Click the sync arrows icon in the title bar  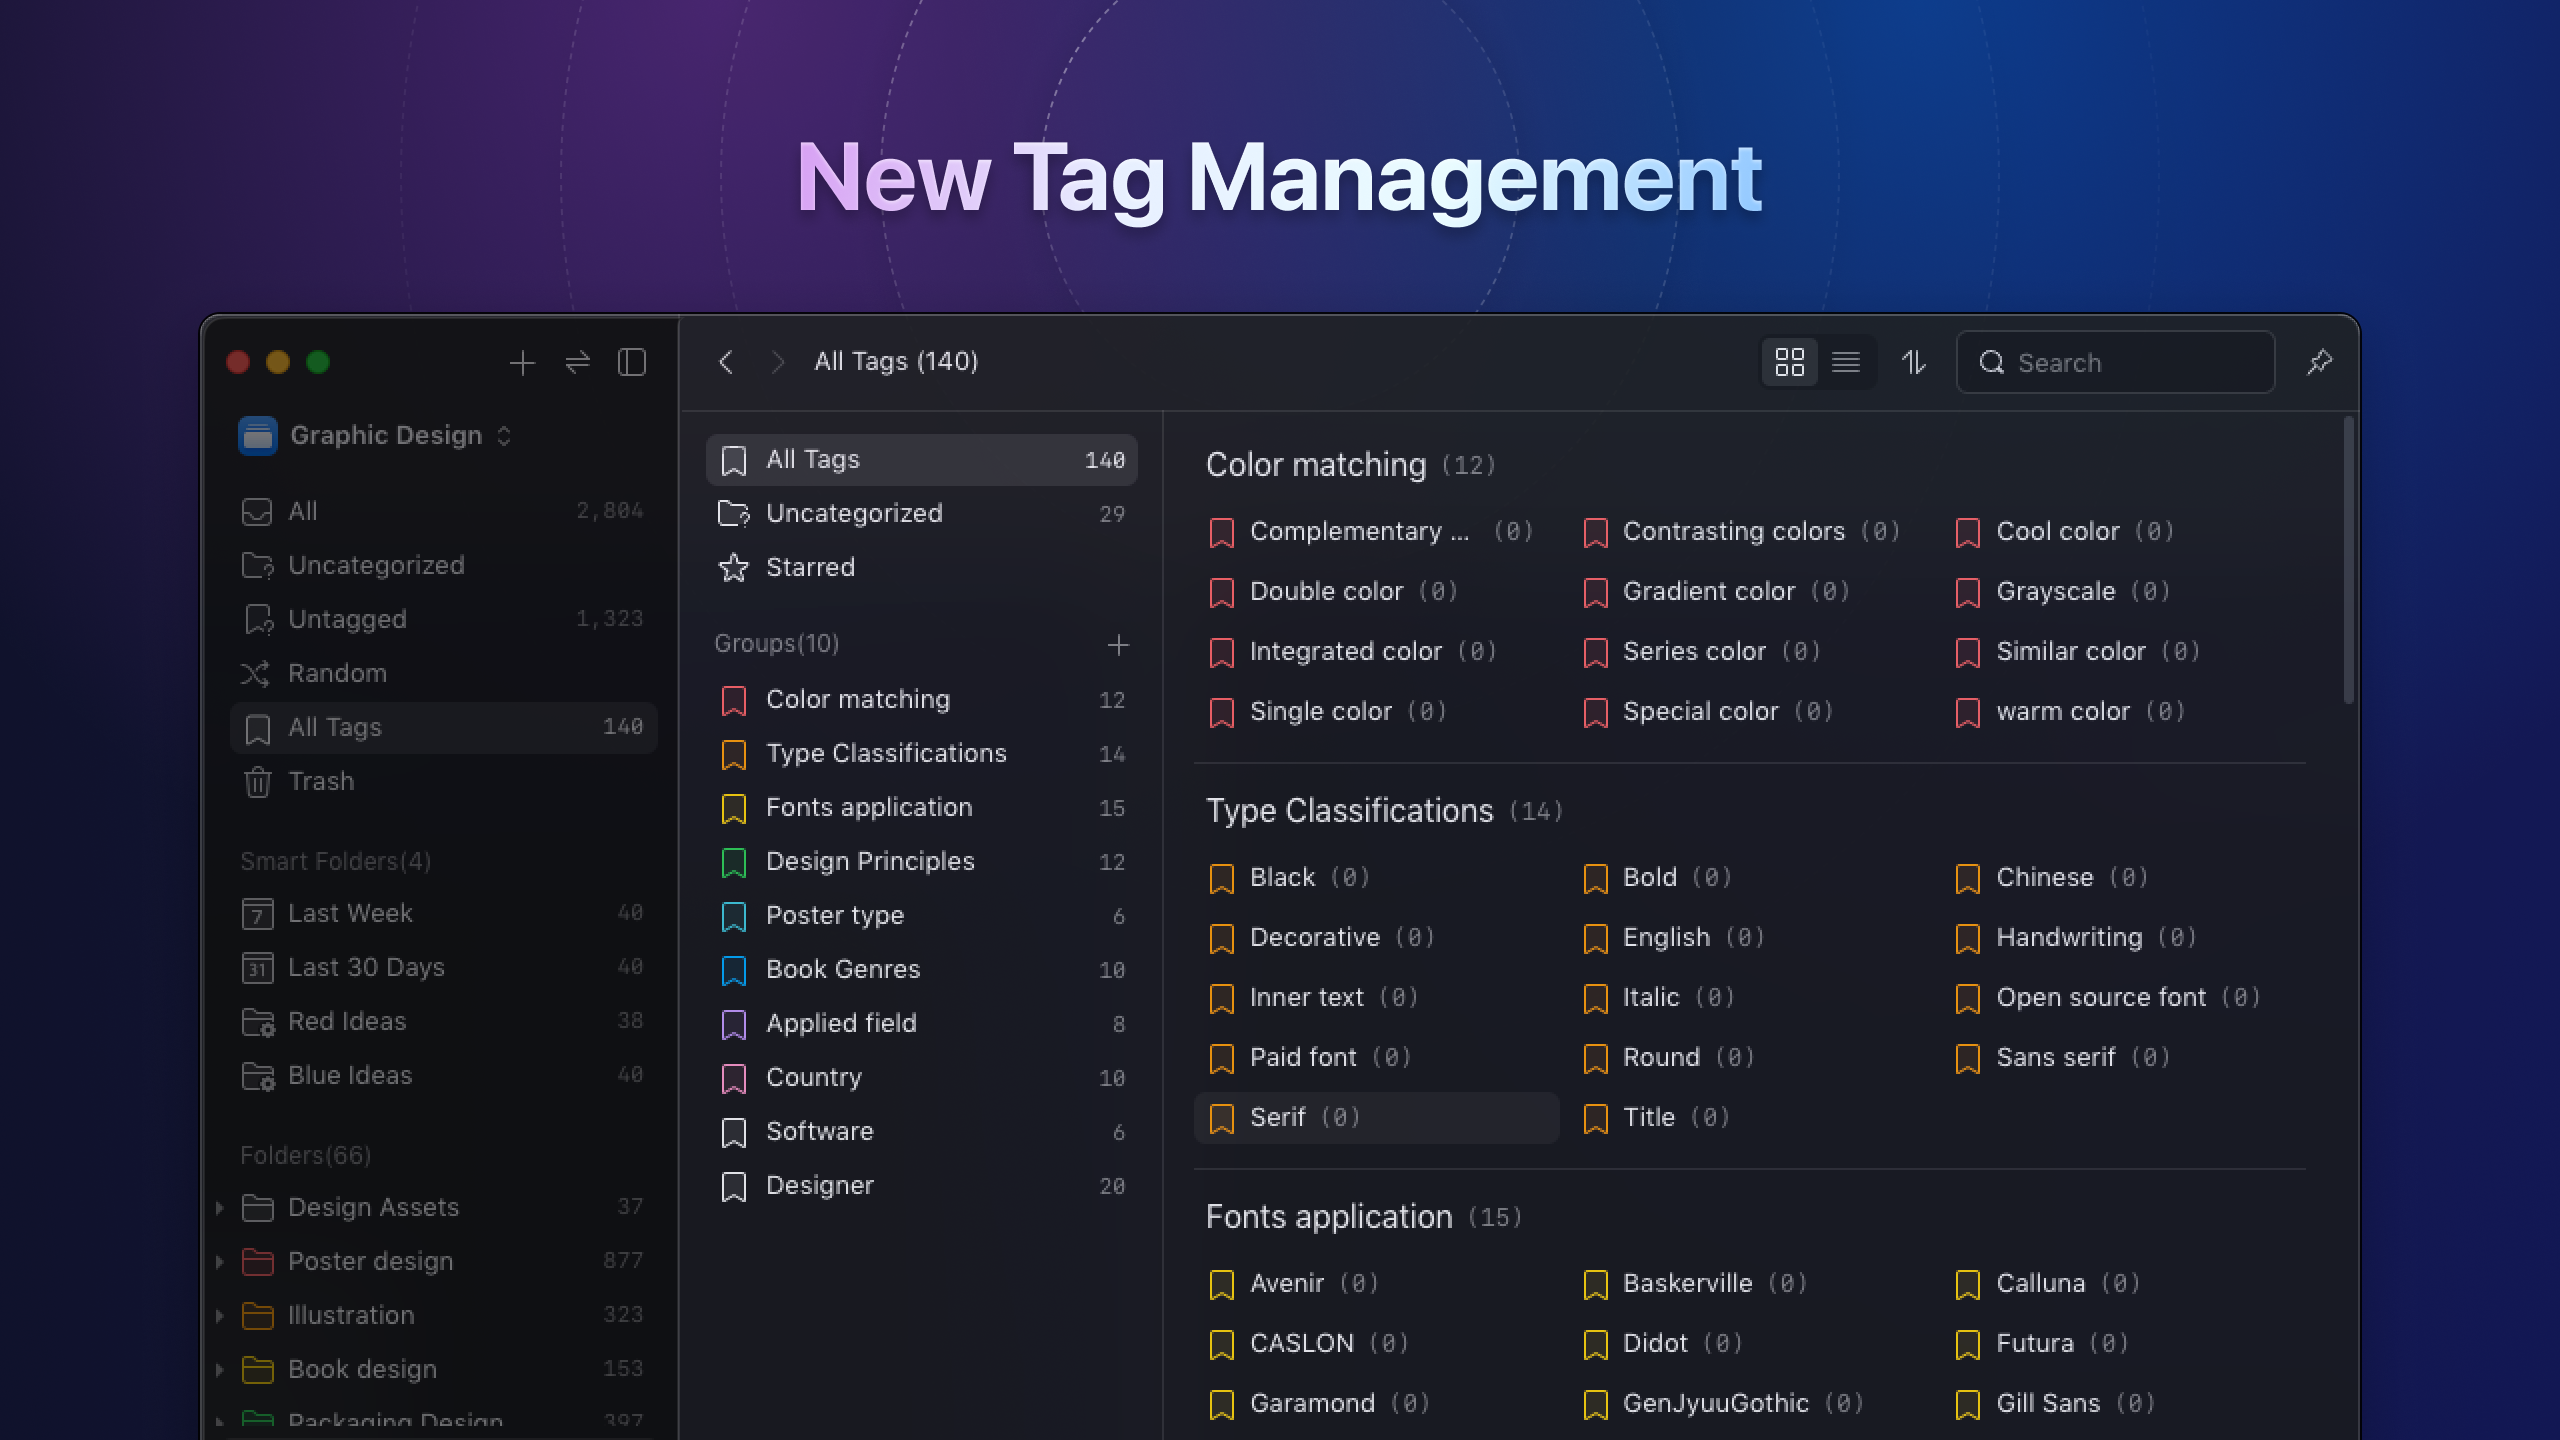click(577, 363)
